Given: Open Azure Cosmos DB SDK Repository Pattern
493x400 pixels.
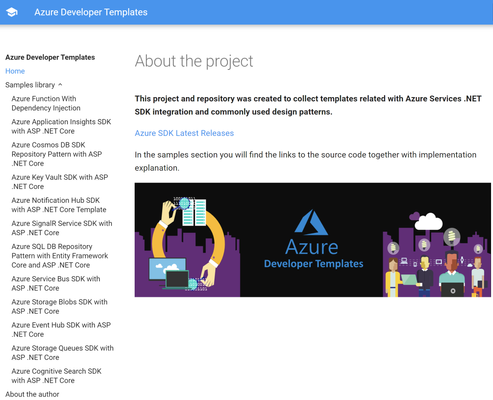Looking at the screenshot, I should 57,154.
